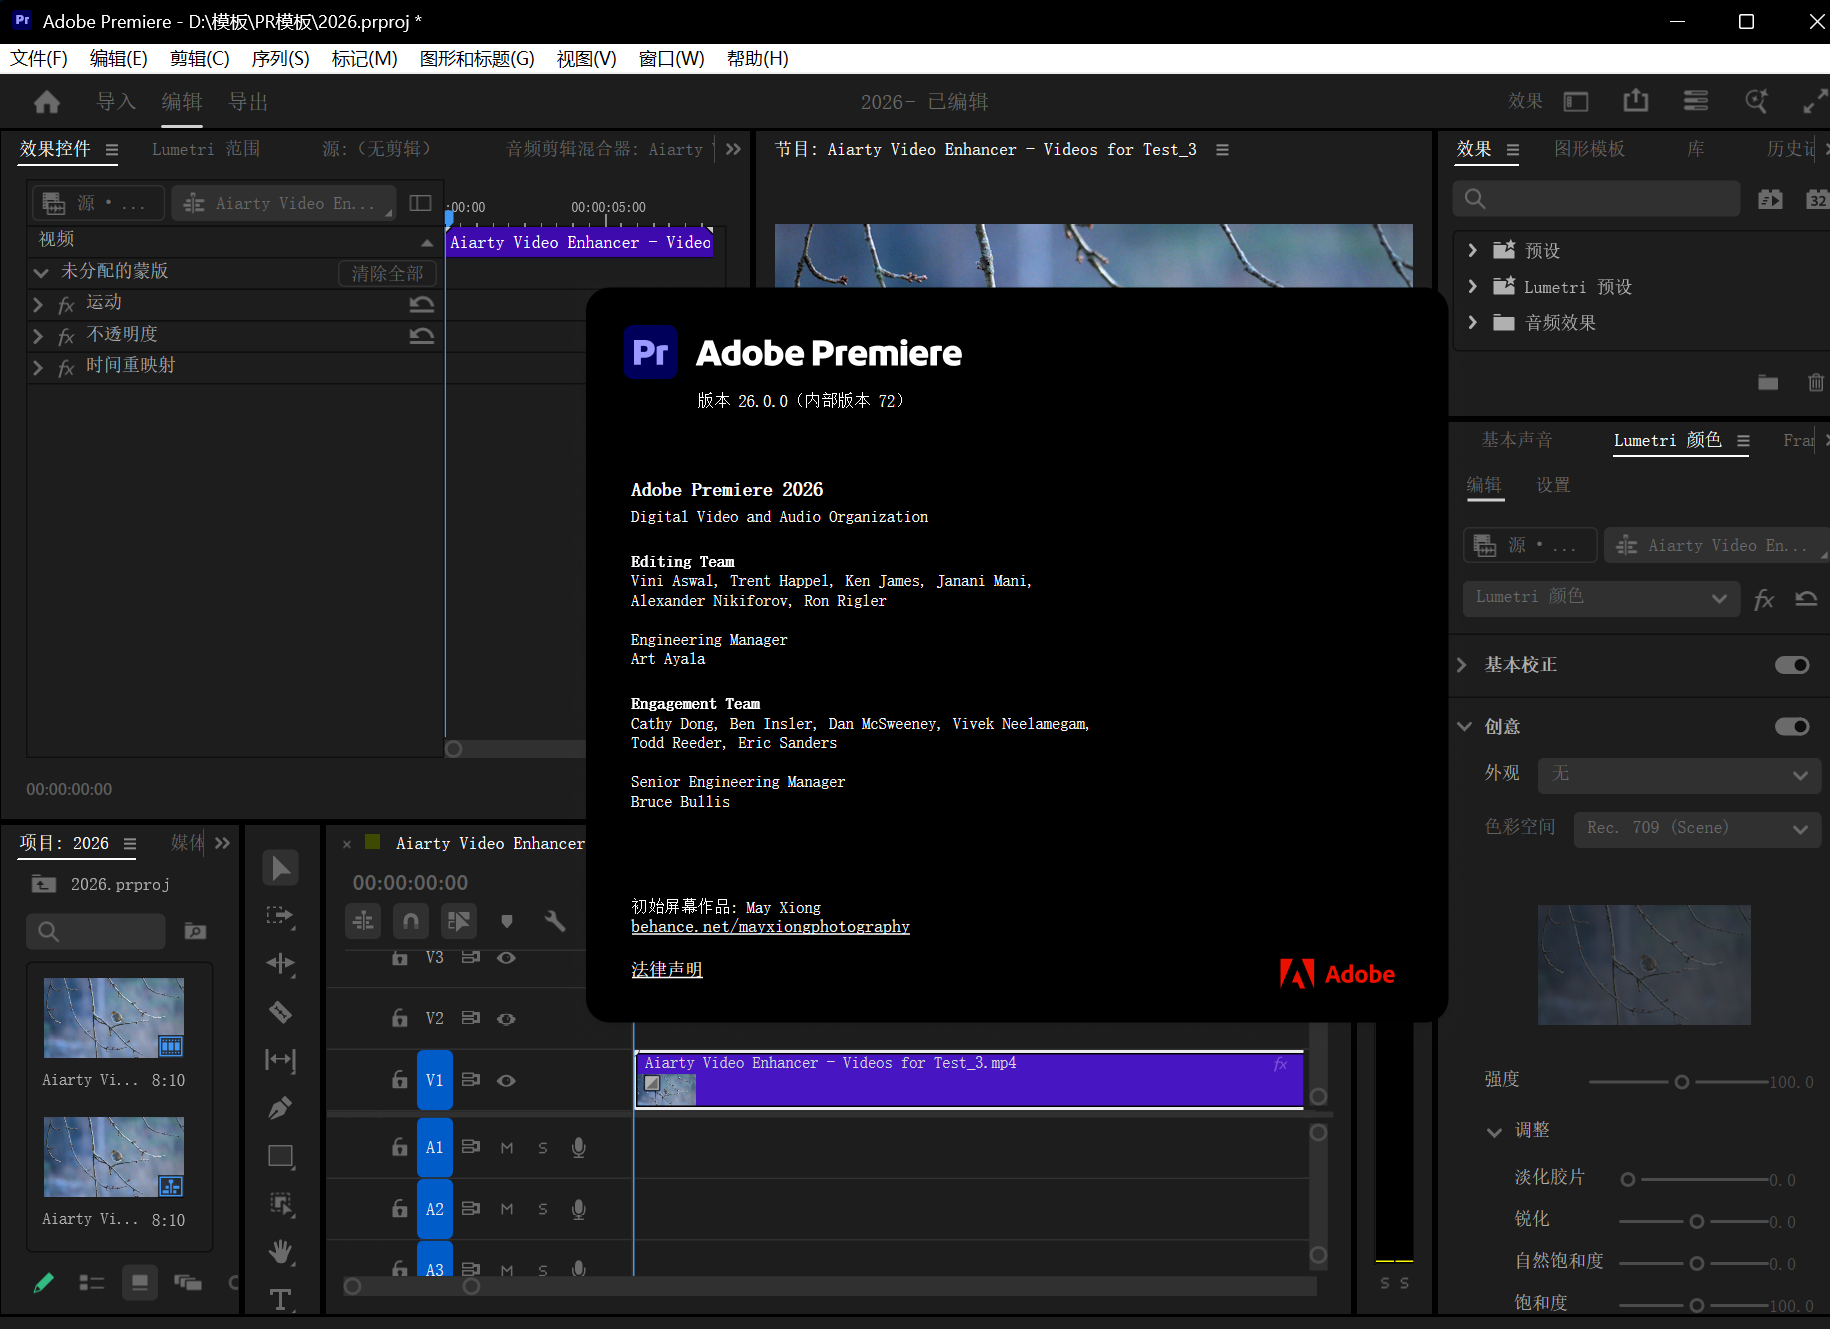Reset the Opacity effect
Screen dimensions: 1830x1329
[422, 336]
